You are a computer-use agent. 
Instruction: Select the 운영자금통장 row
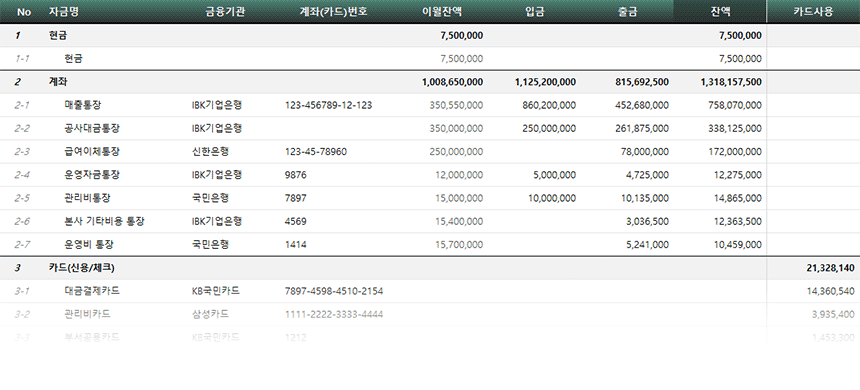[x=430, y=175]
